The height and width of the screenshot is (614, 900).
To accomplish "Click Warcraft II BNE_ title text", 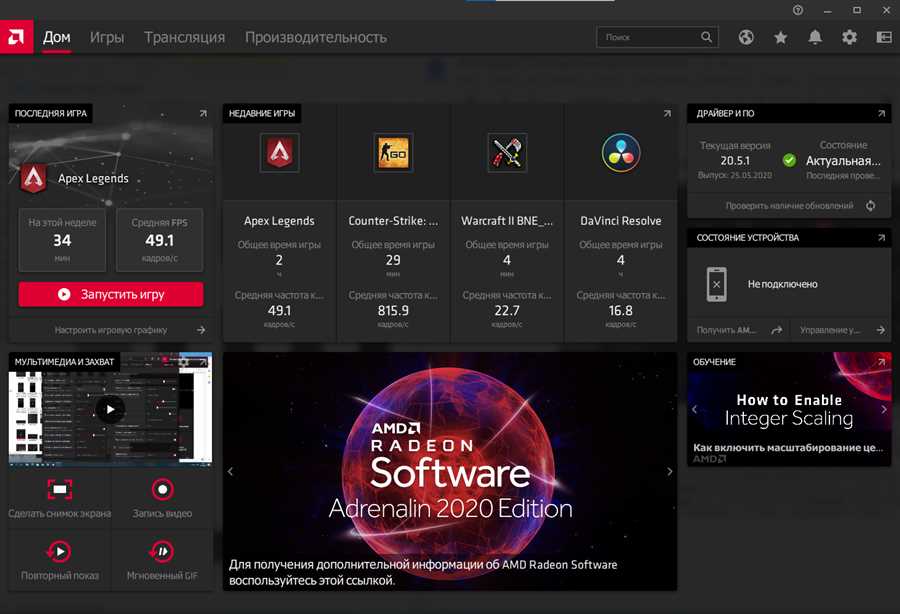I will coord(507,221).
